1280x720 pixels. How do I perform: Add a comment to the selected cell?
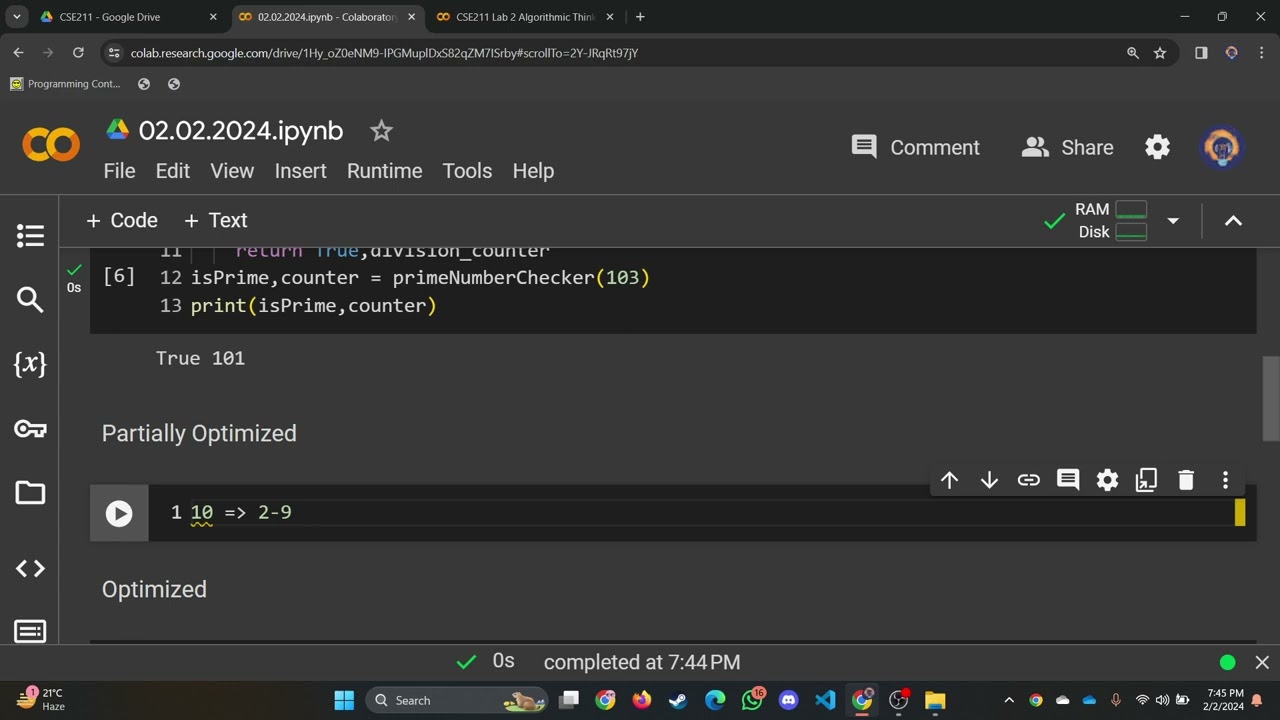1068,480
